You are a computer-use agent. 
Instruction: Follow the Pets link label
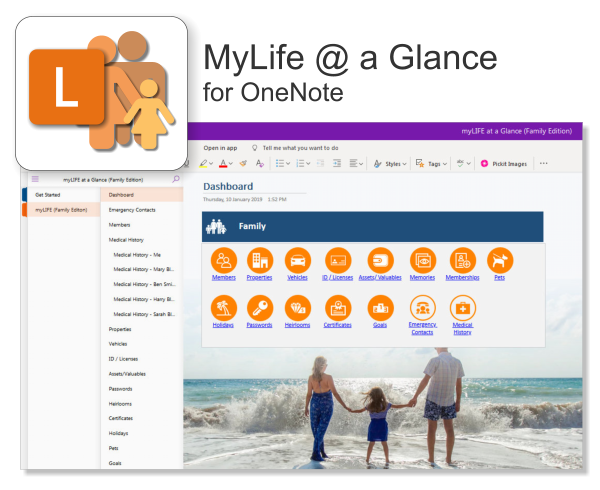[x=499, y=278]
